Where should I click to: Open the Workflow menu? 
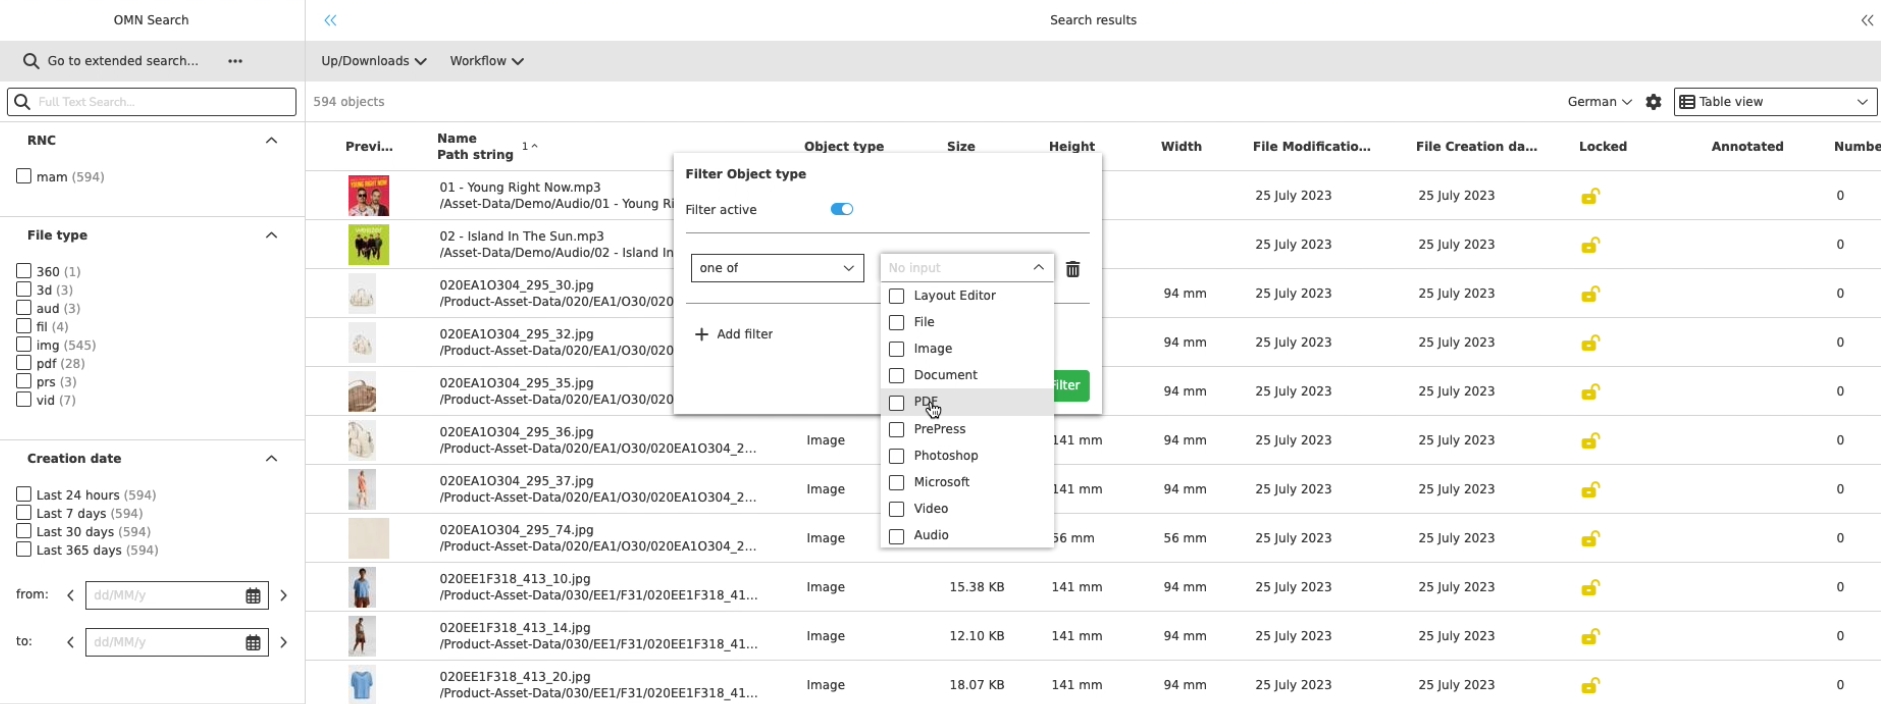pyautogui.click(x=486, y=61)
